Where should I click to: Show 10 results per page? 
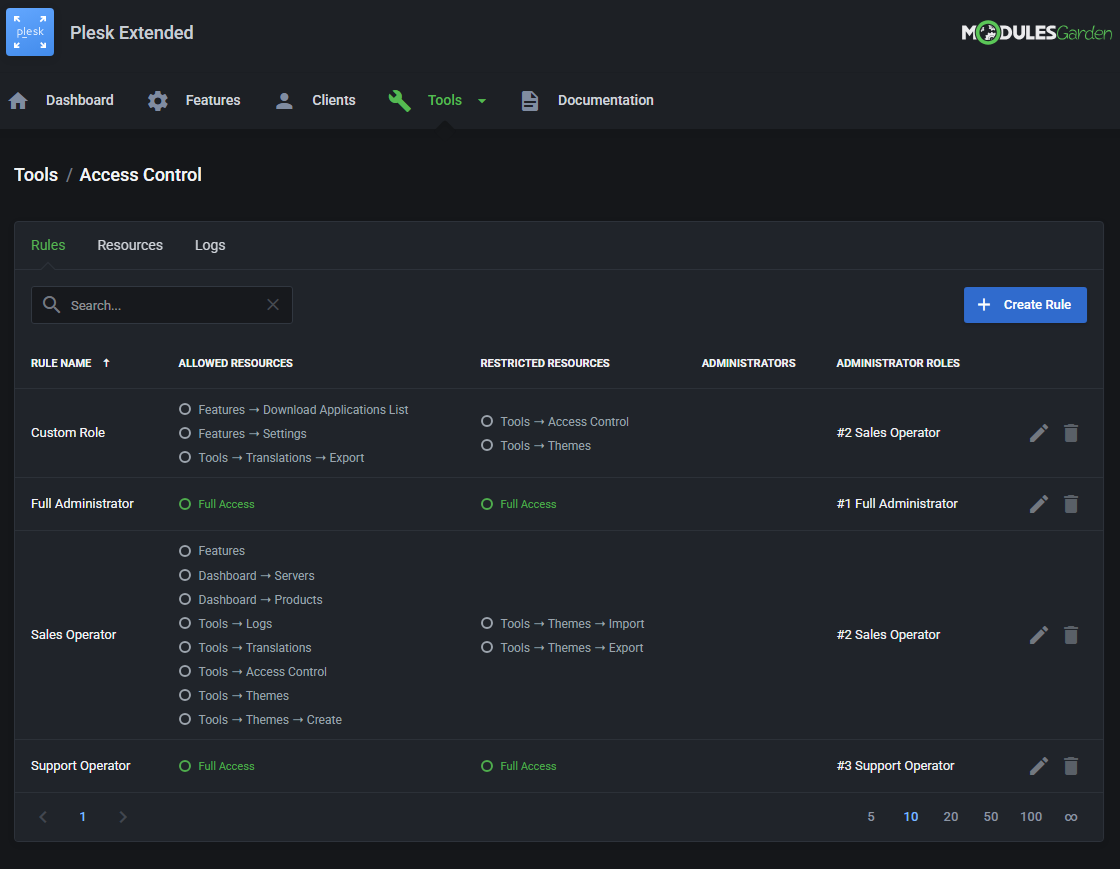[911, 817]
